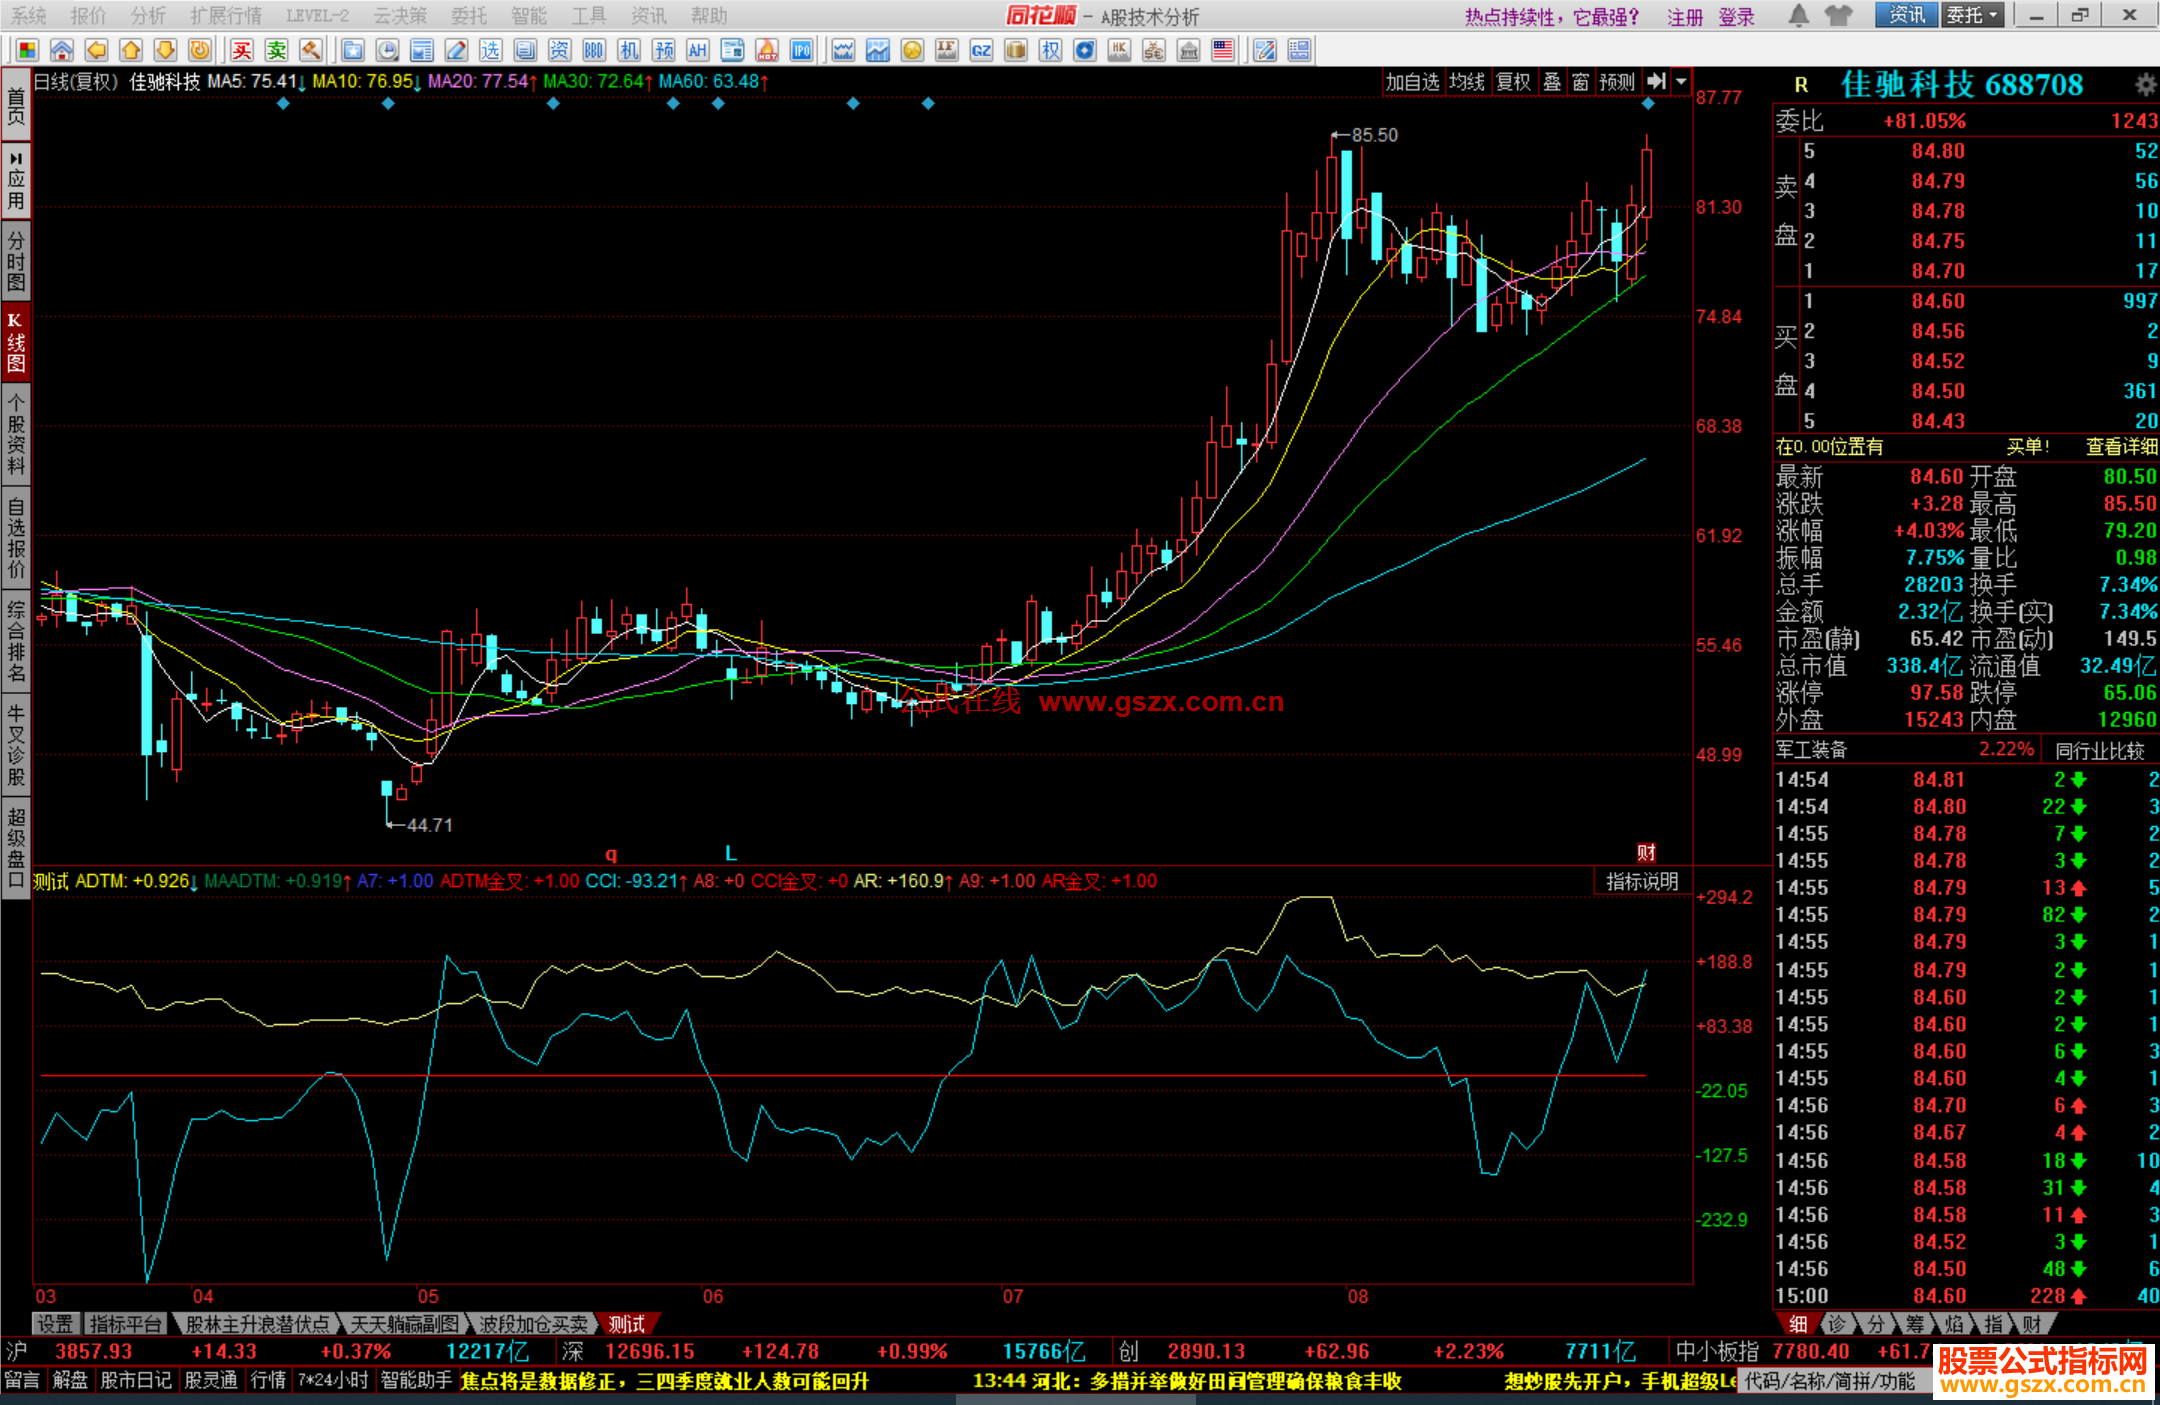Screen dimensions: 2160x1405
Task: Toggle 复权 price adjustment button
Action: point(1513,82)
